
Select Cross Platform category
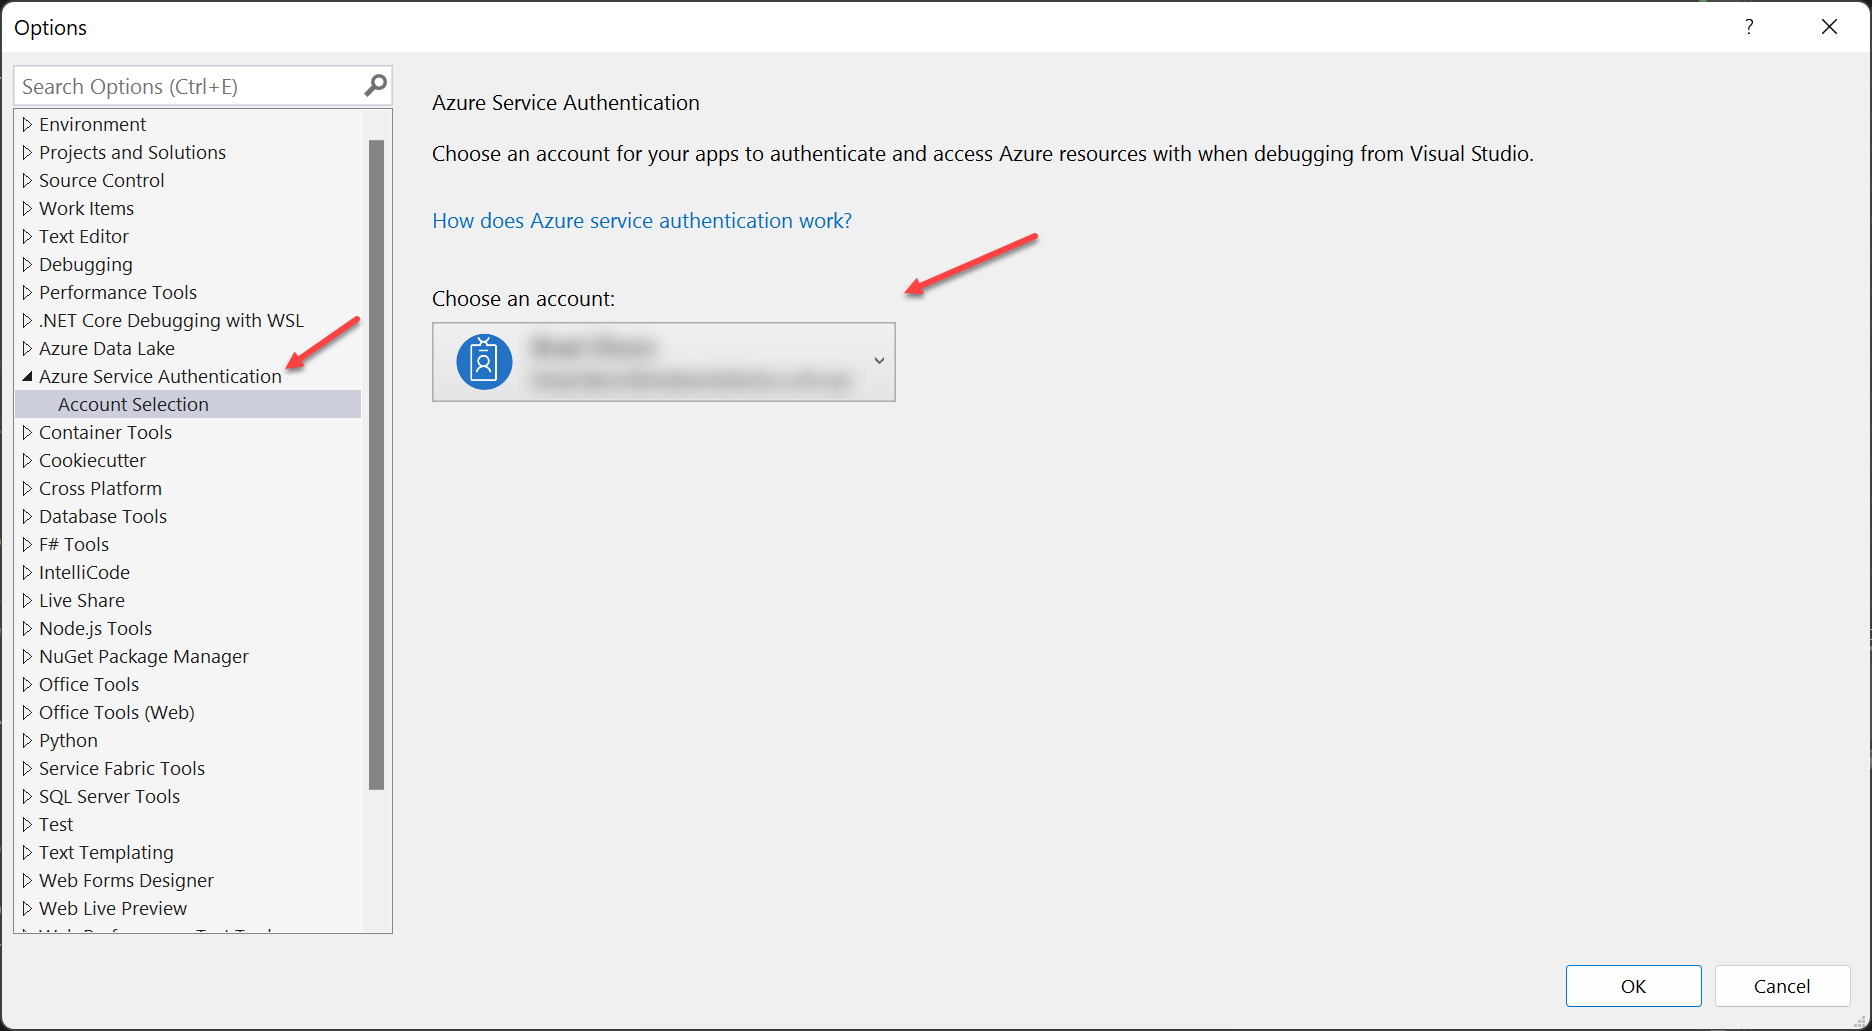coord(100,488)
